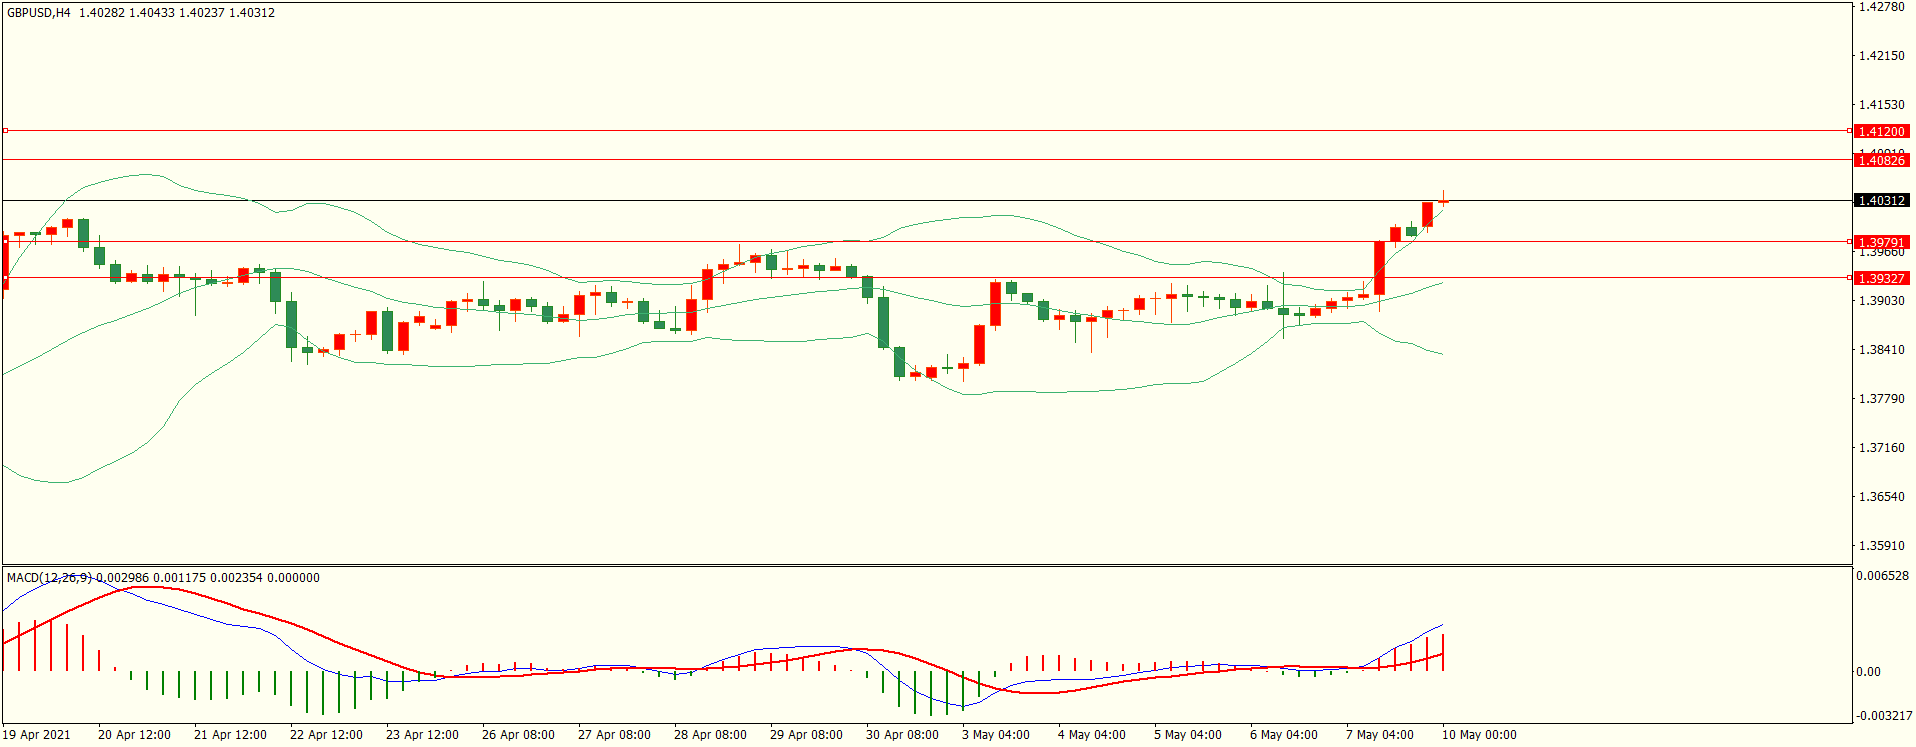Viewport: 1916px width, 747px height.
Task: Click the 1.35910 price scale value
Action: click(x=1881, y=546)
